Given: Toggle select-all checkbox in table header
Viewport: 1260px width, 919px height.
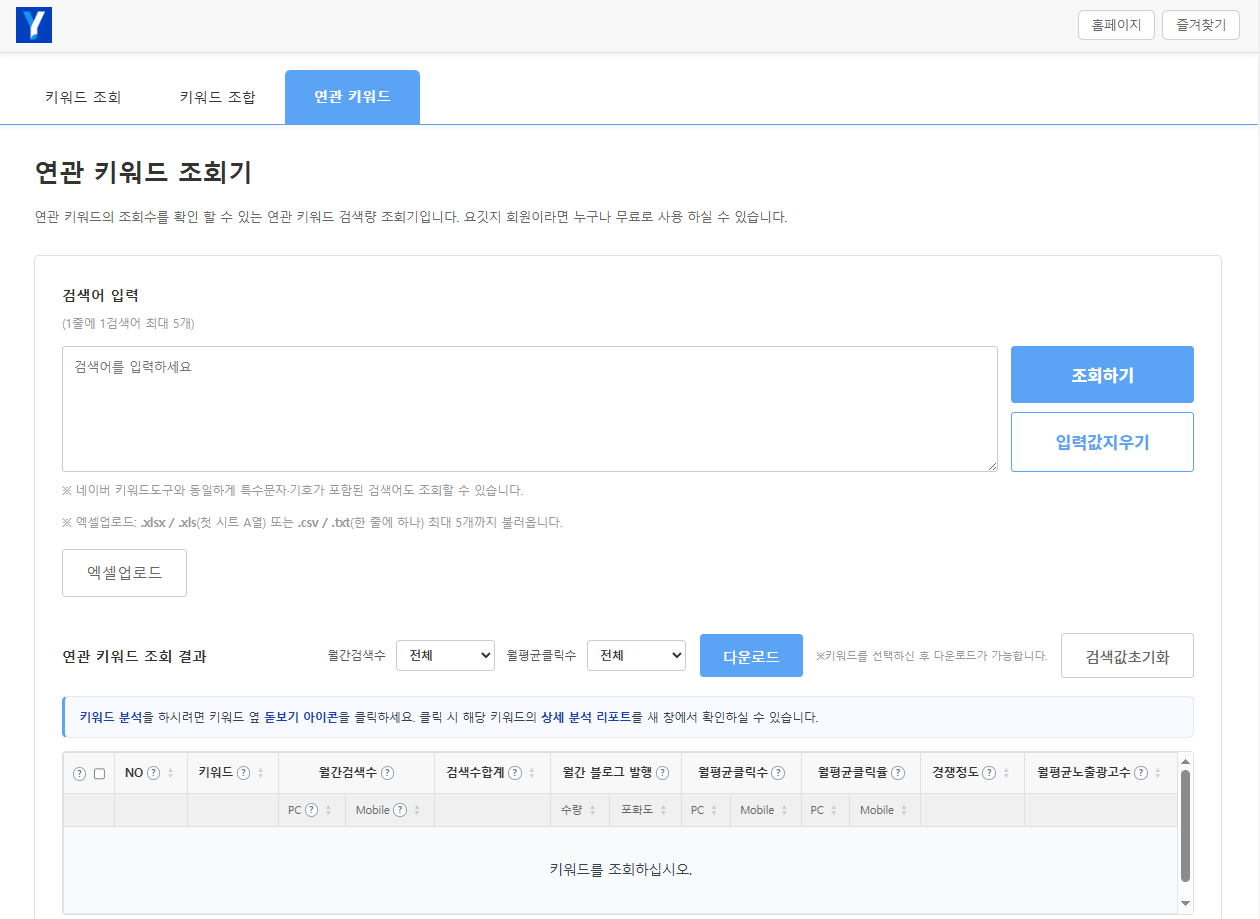Looking at the screenshot, I should 99,773.
